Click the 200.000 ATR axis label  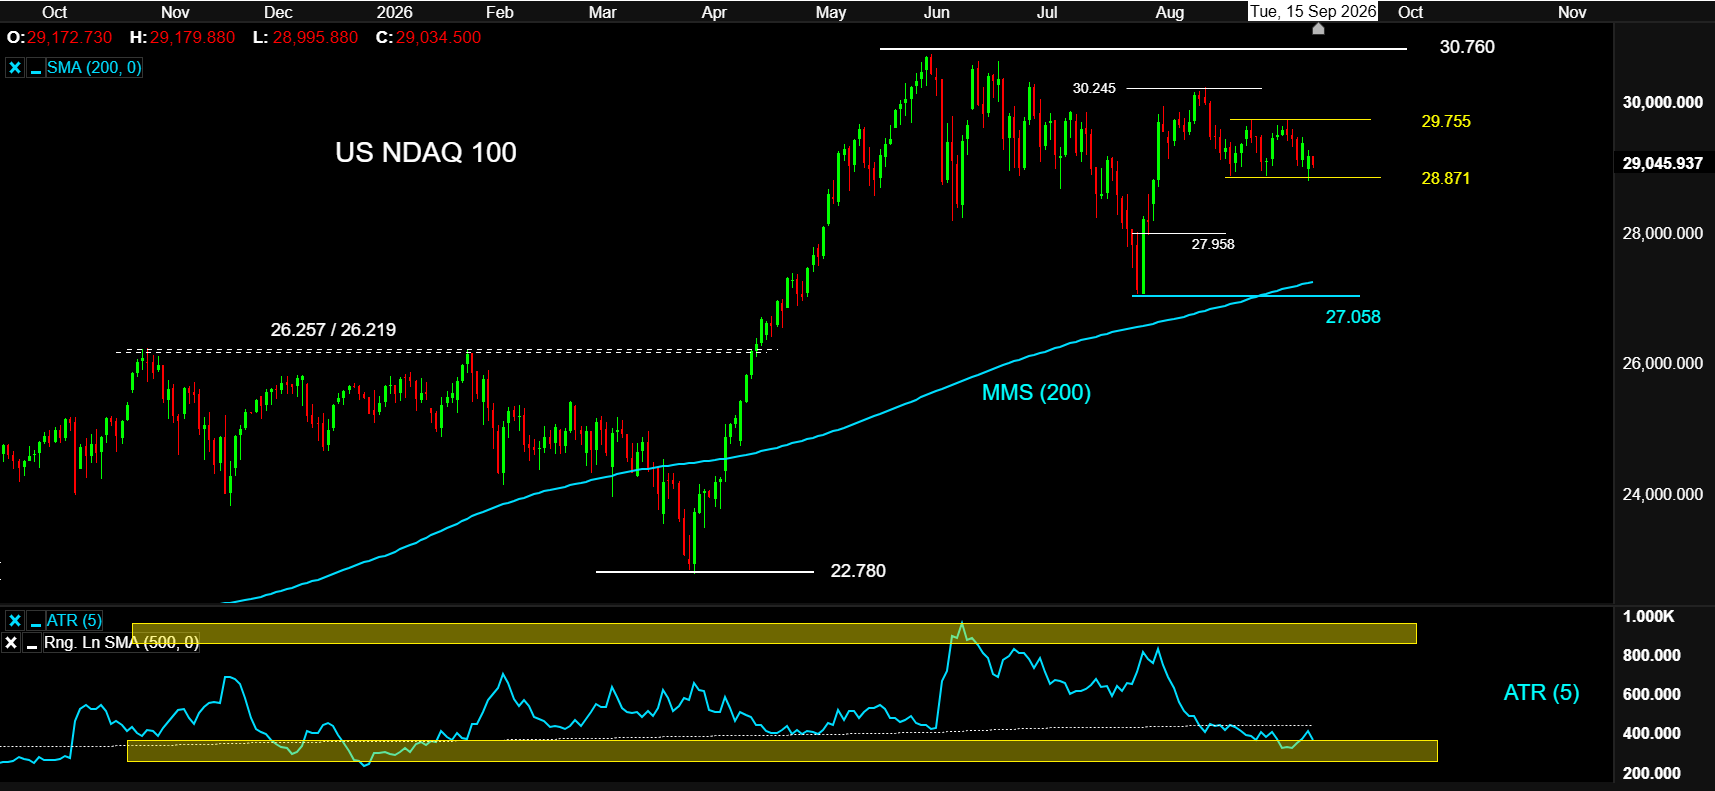[1651, 773]
